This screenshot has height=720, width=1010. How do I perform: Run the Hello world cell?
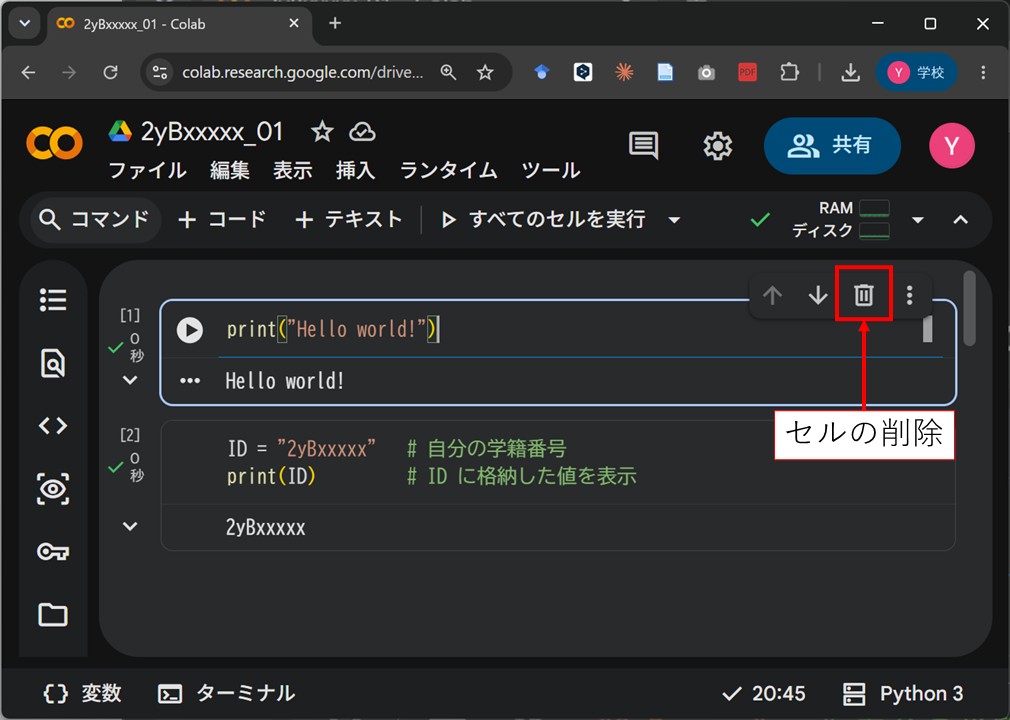pyautogui.click(x=190, y=330)
